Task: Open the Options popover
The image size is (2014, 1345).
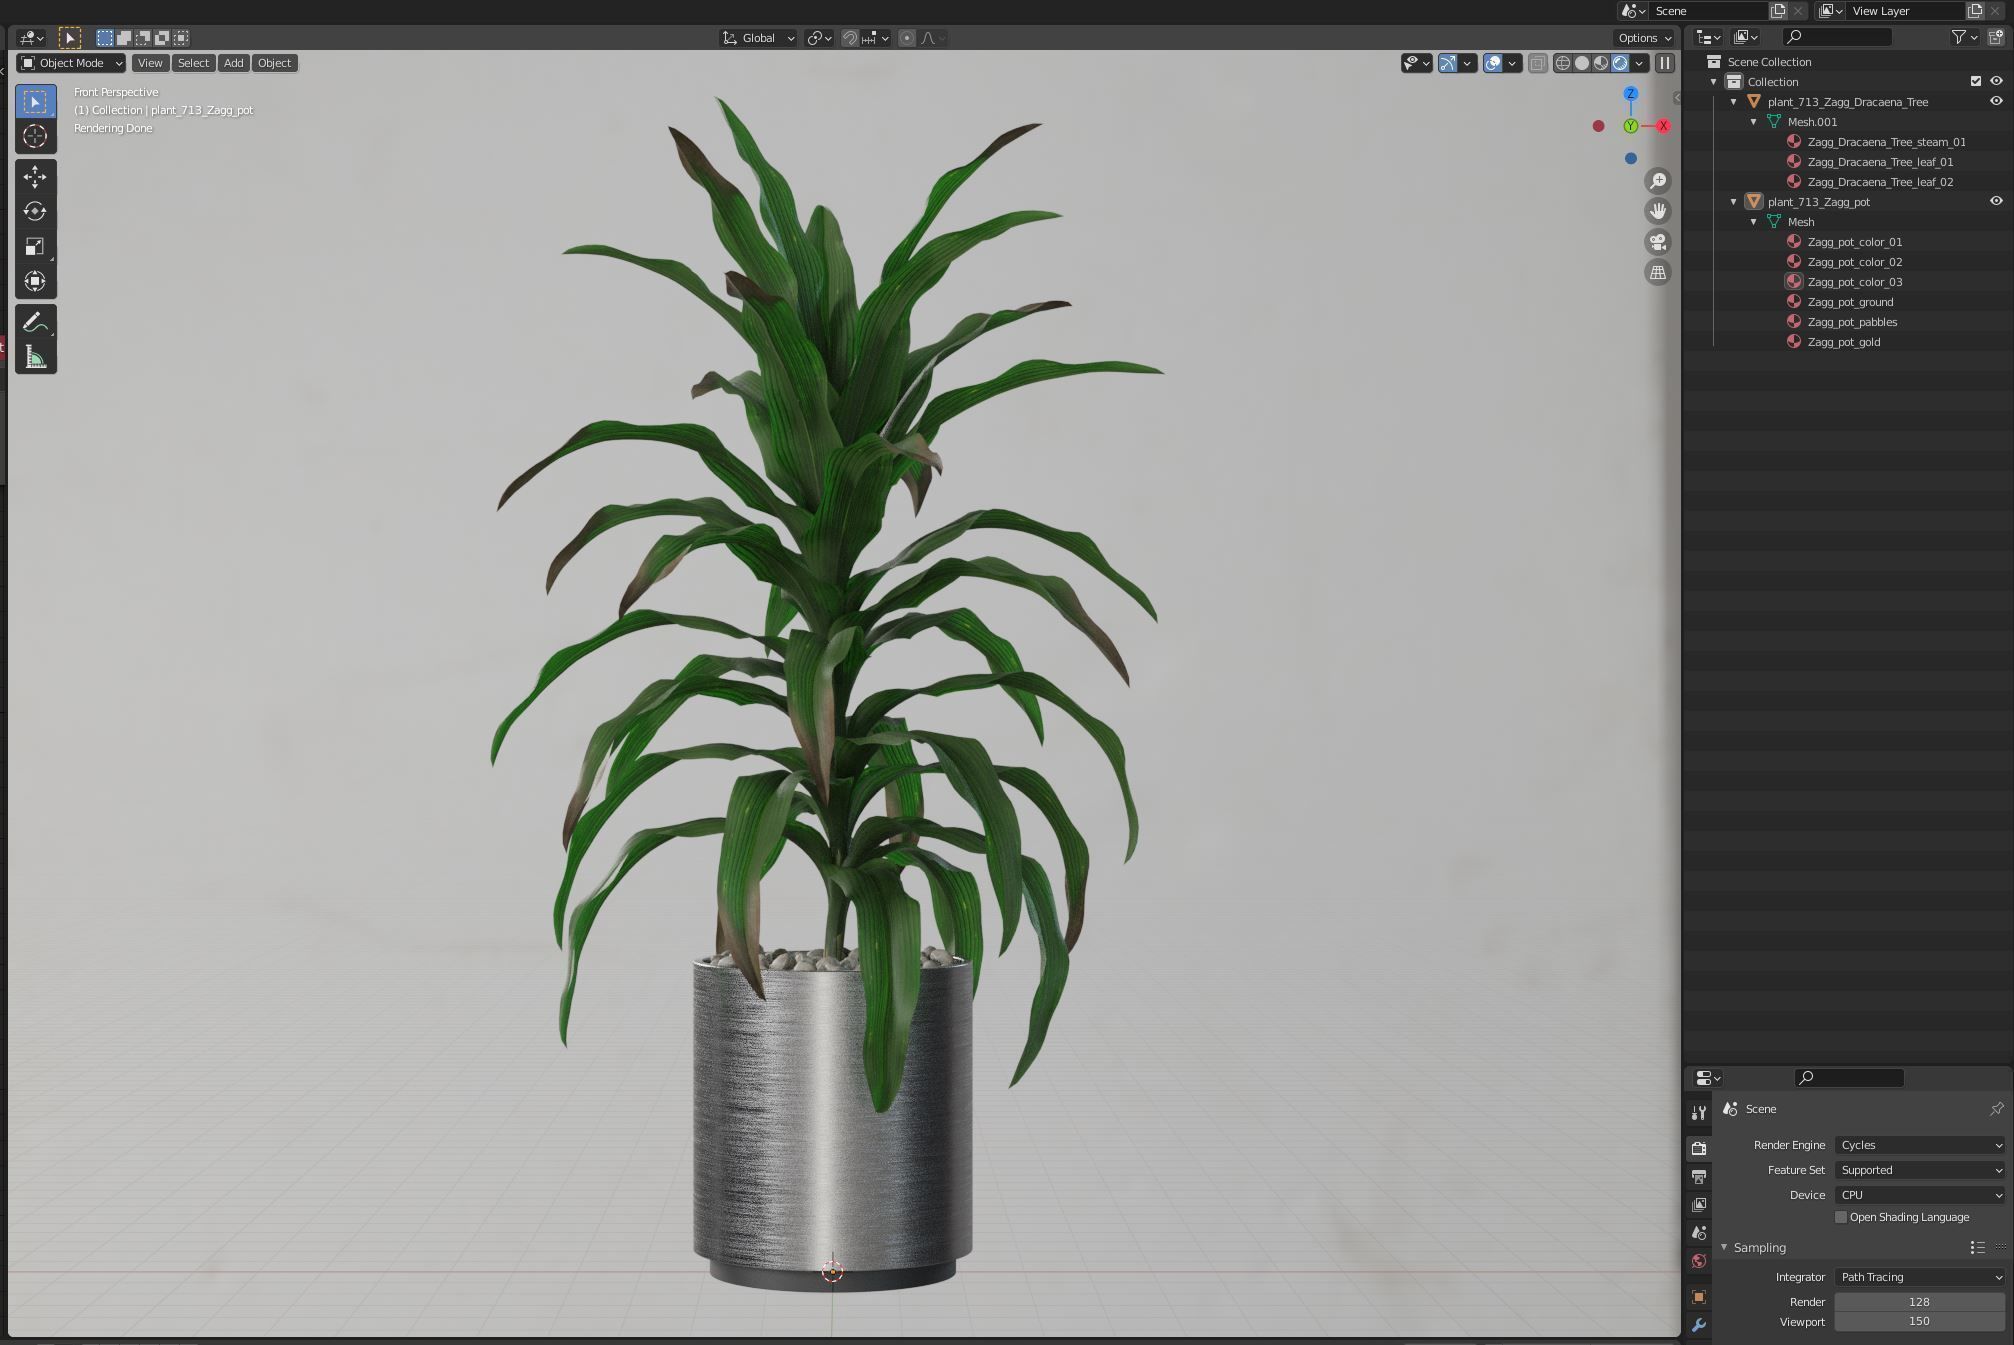Action: [x=1644, y=38]
